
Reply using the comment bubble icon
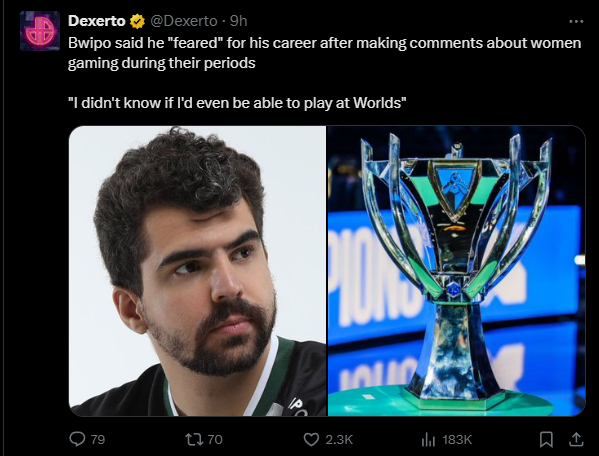(x=77, y=439)
